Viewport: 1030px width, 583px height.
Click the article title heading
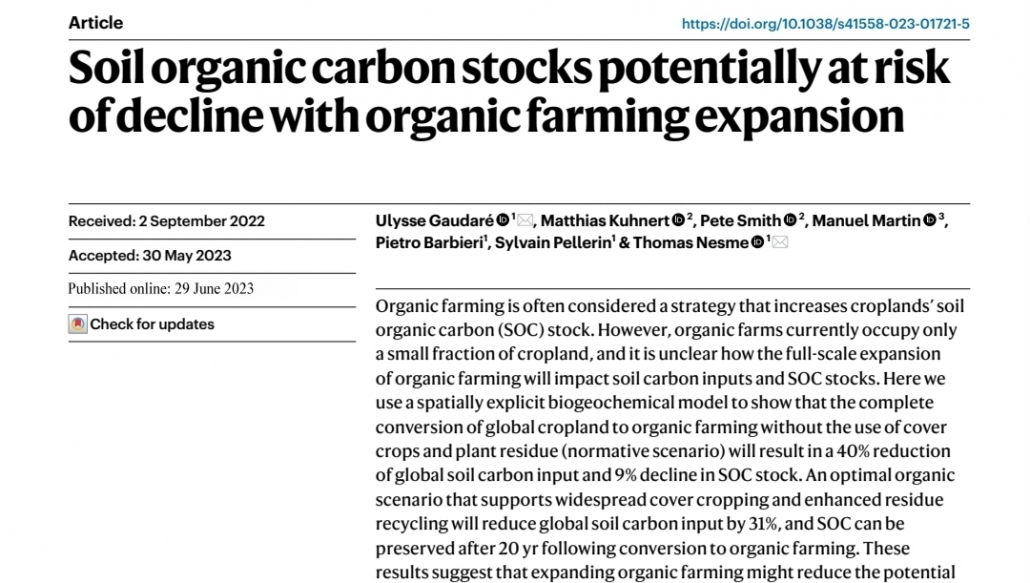point(509,91)
